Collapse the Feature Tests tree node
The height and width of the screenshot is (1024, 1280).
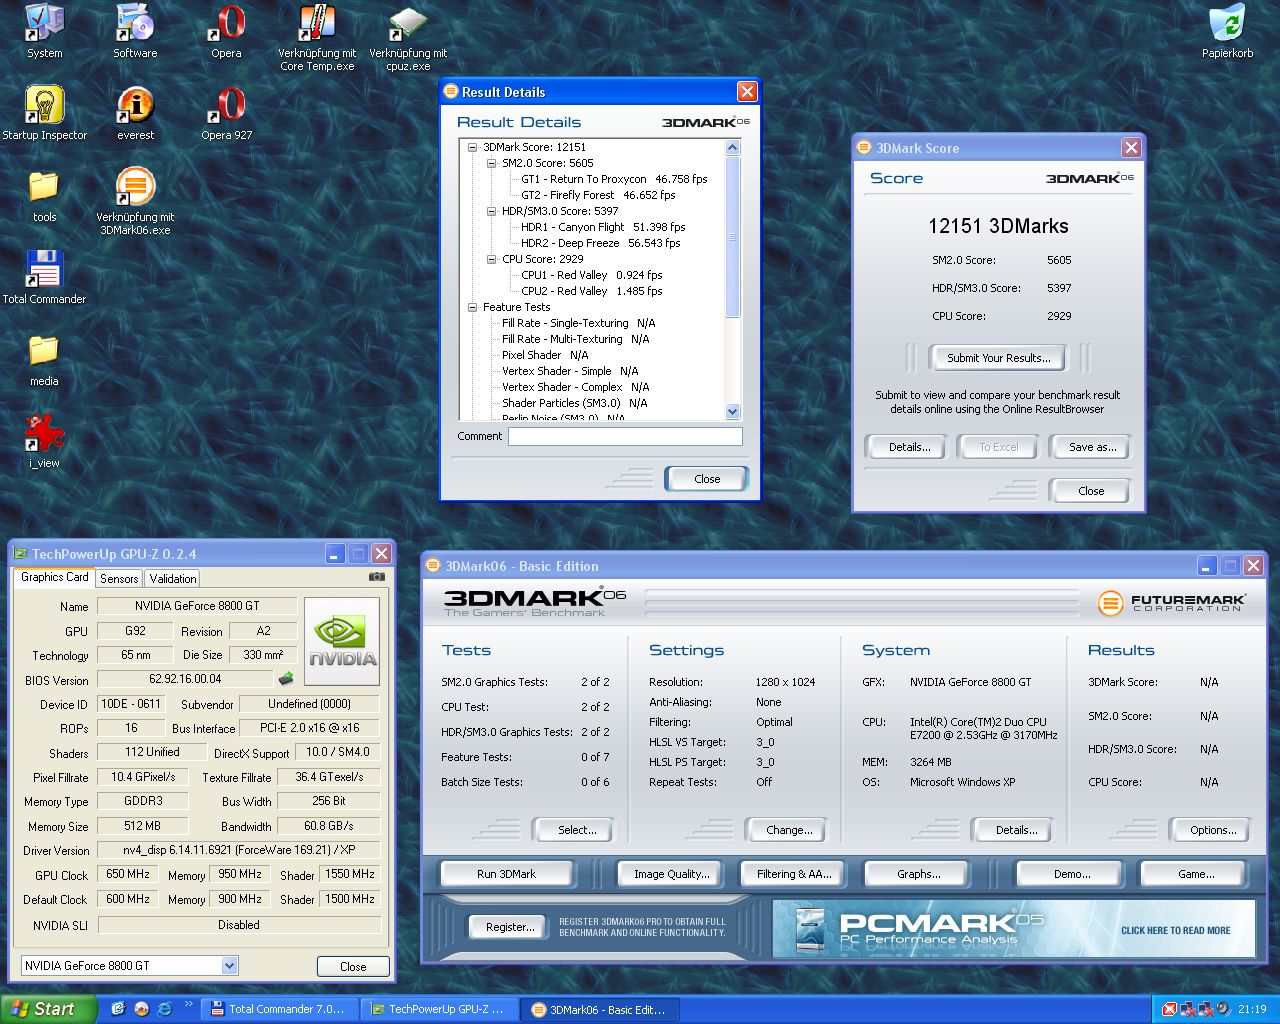pos(473,307)
